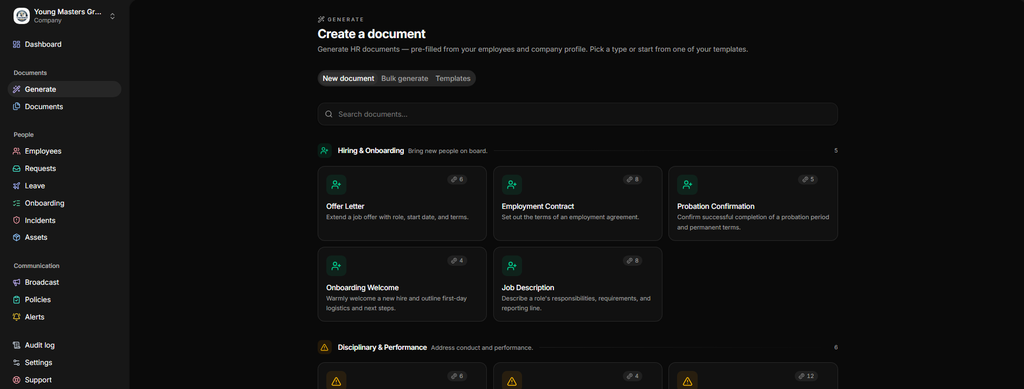Click the Dashboard icon in sidebar
The width and height of the screenshot is (1024, 389).
17,44
